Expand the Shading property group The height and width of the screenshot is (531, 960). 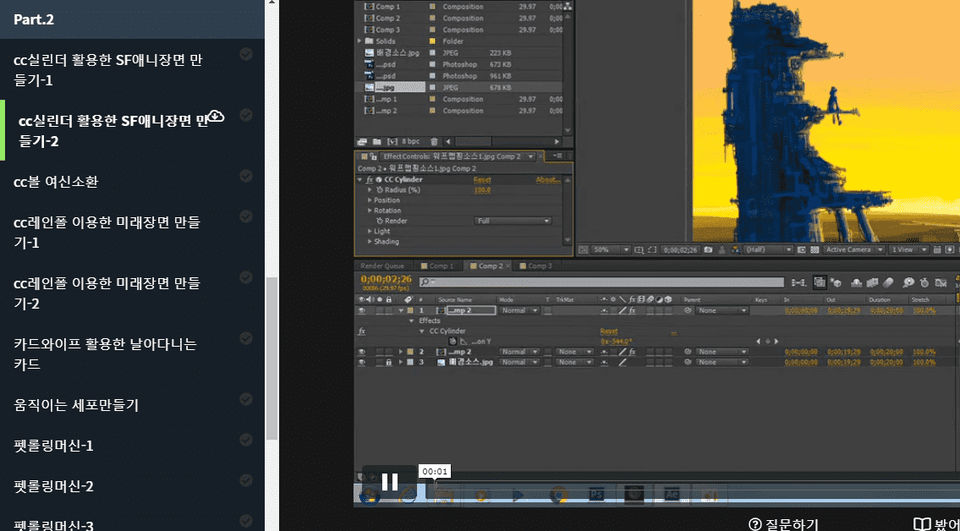[370, 242]
